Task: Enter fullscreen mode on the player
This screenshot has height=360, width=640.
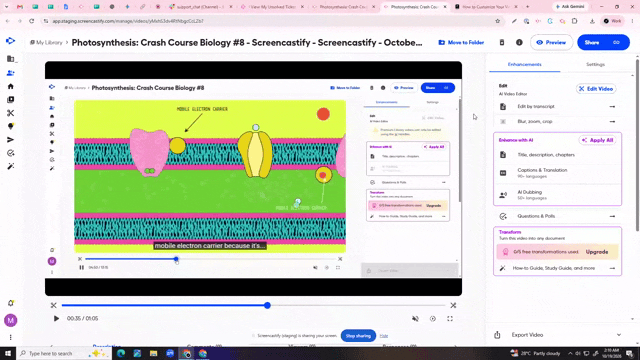Action: 450,319
